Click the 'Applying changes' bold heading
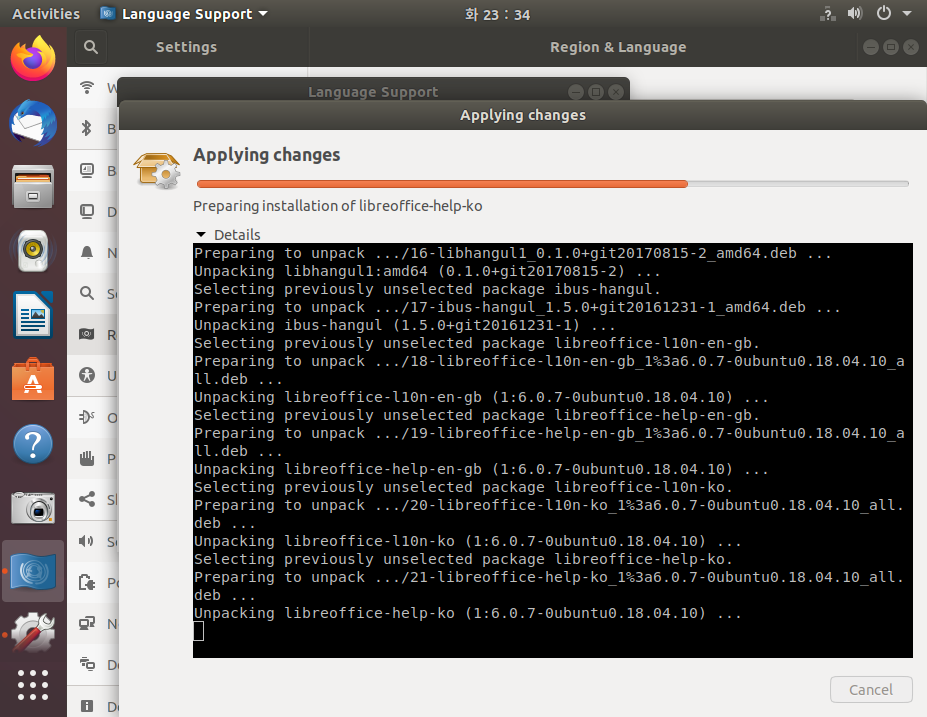Viewport: 927px width, 717px height. (267, 155)
